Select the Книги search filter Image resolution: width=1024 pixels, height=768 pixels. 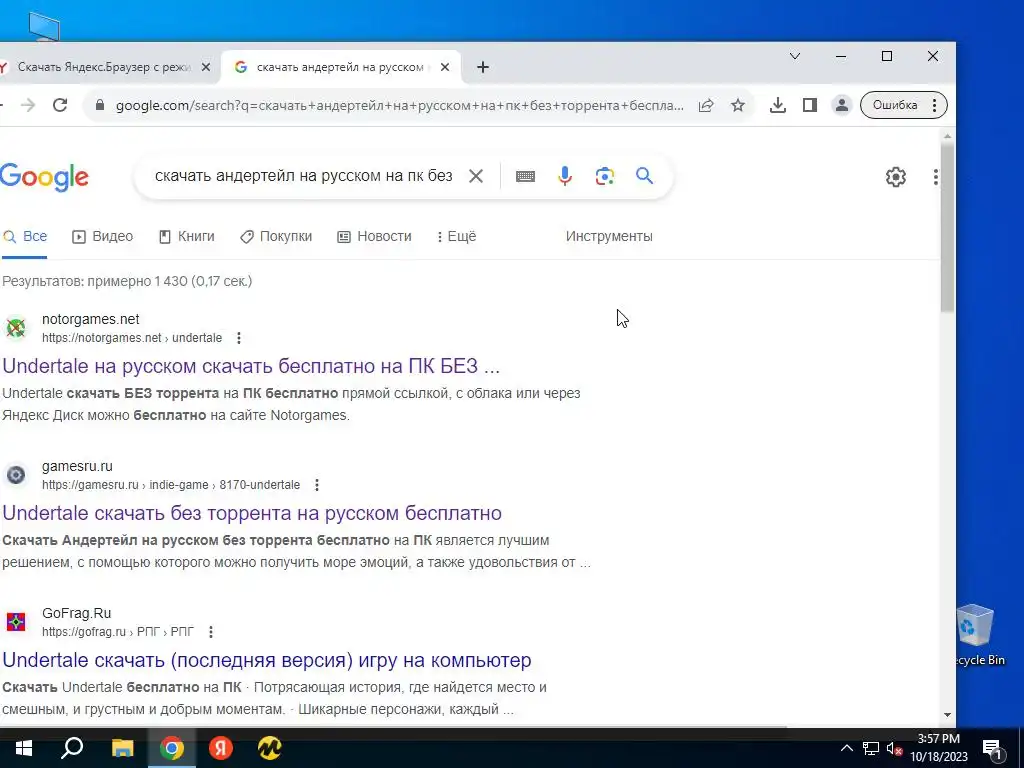click(187, 236)
